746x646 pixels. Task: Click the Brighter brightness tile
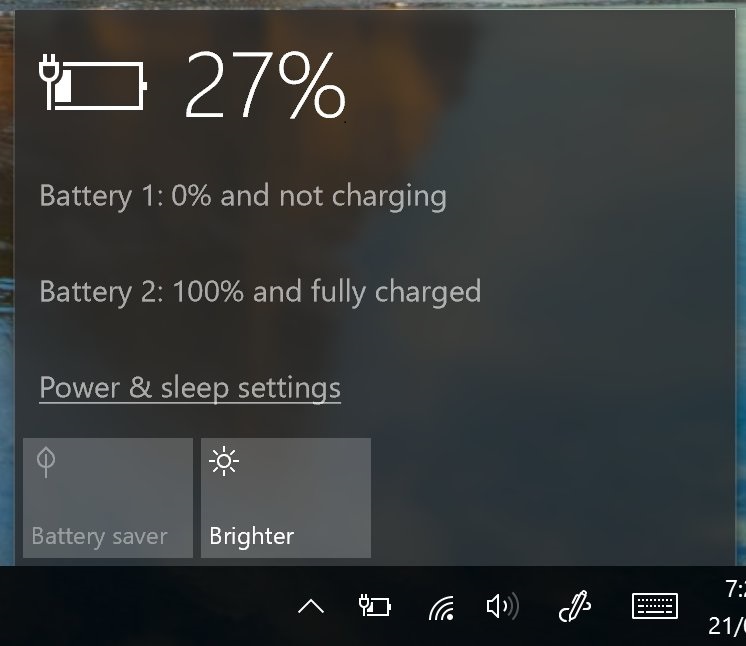pyautogui.click(x=286, y=498)
